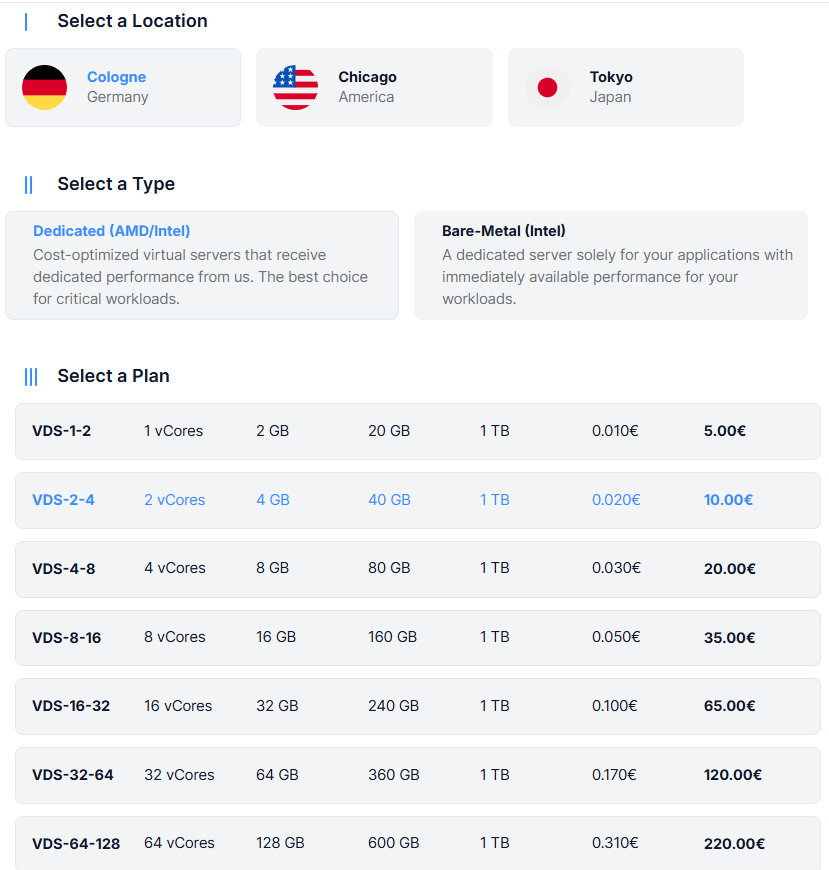Select the VDS-32-64 plan
The height and width of the screenshot is (870, 829).
click(417, 775)
